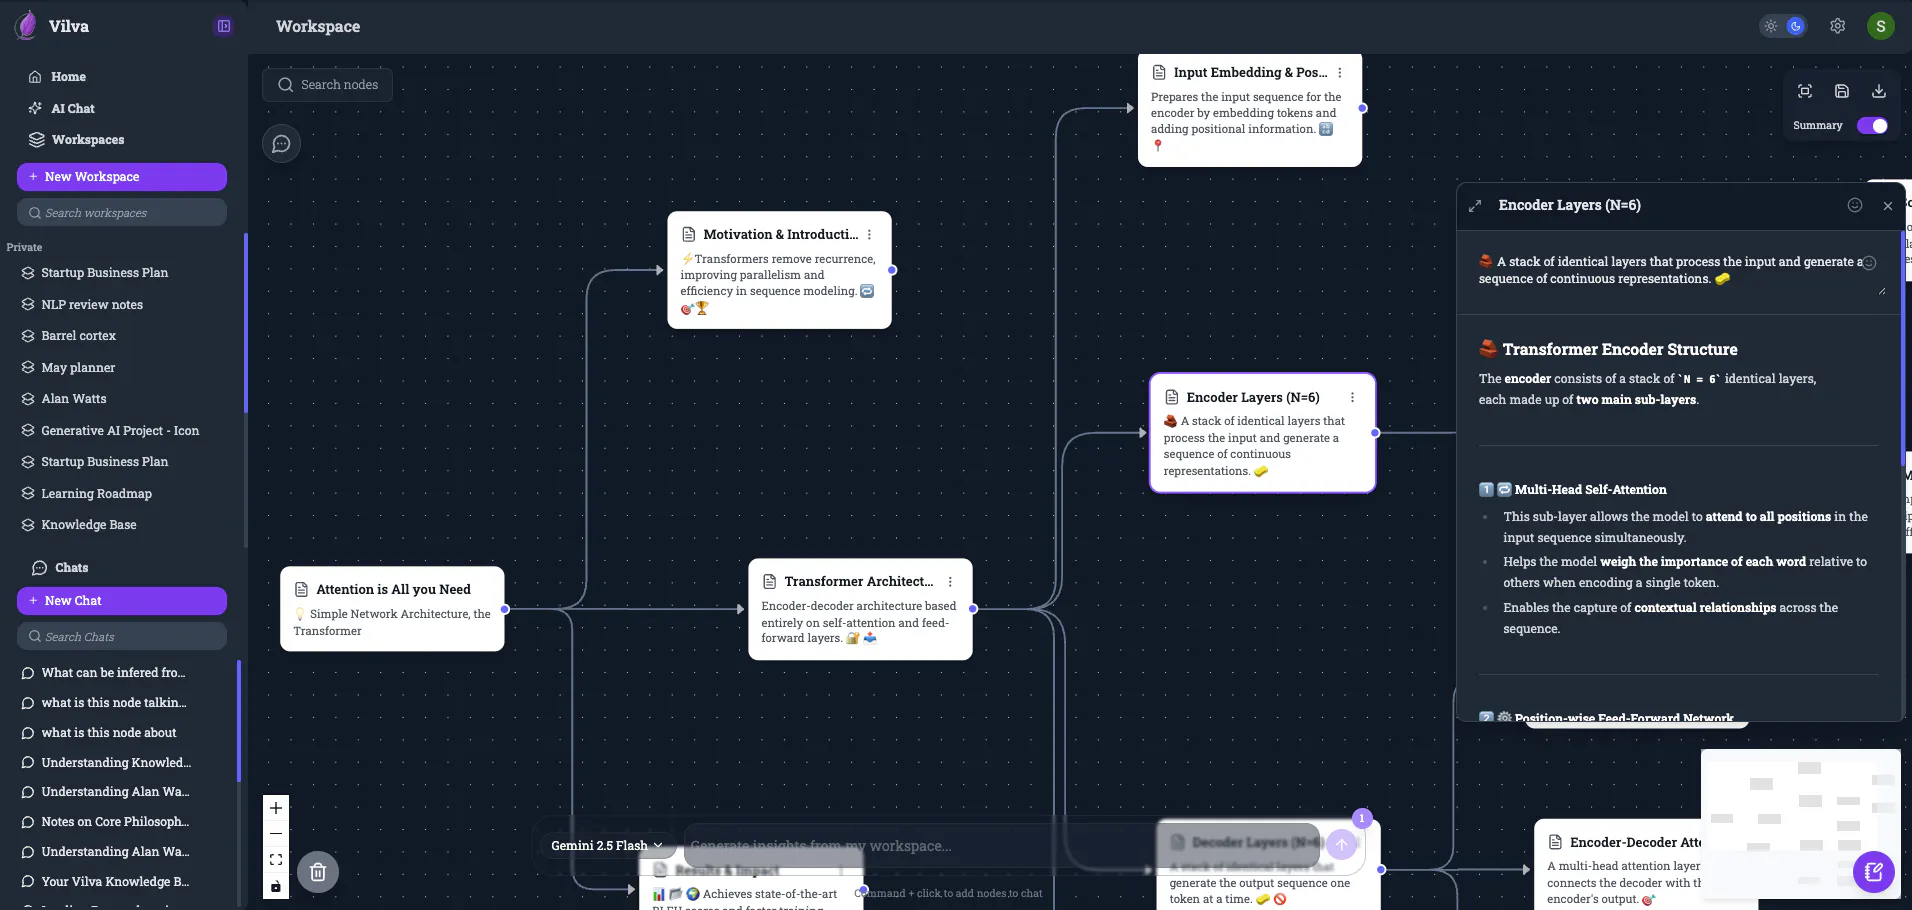The height and width of the screenshot is (910, 1912).
Task: Create a New Workspace
Action: (122, 177)
